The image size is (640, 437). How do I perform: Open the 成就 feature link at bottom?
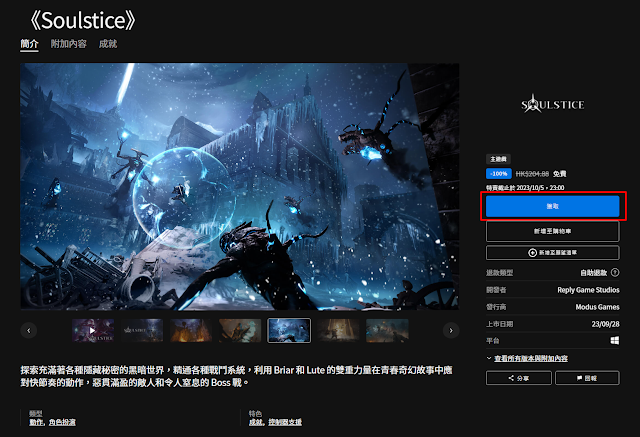tap(256, 422)
